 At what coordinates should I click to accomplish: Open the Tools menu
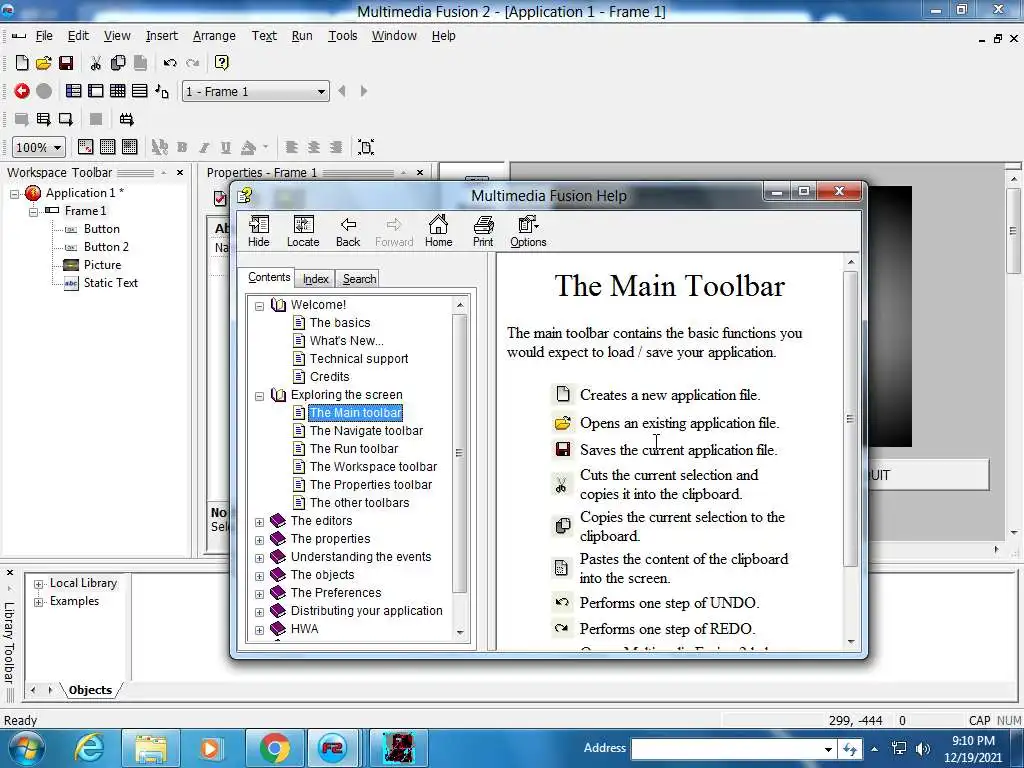(342, 36)
